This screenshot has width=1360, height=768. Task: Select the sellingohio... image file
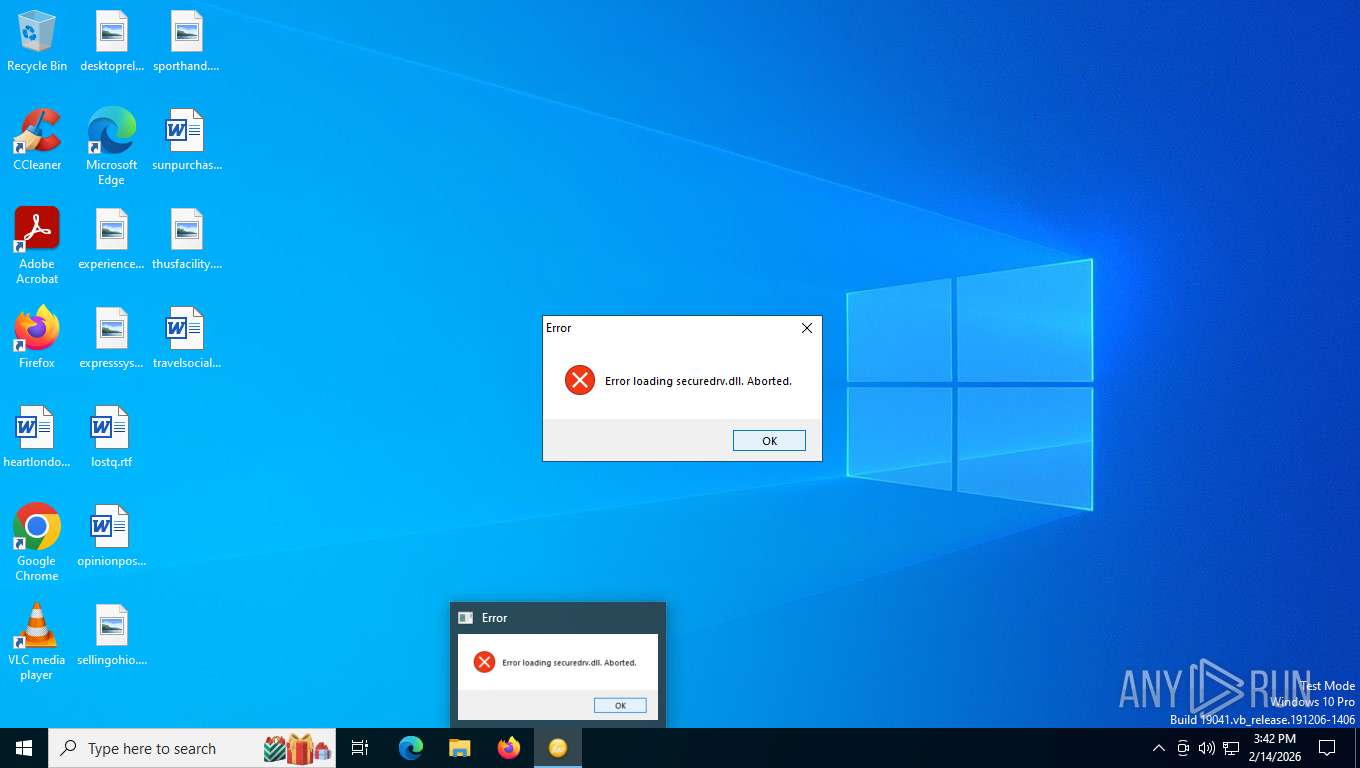click(x=111, y=635)
